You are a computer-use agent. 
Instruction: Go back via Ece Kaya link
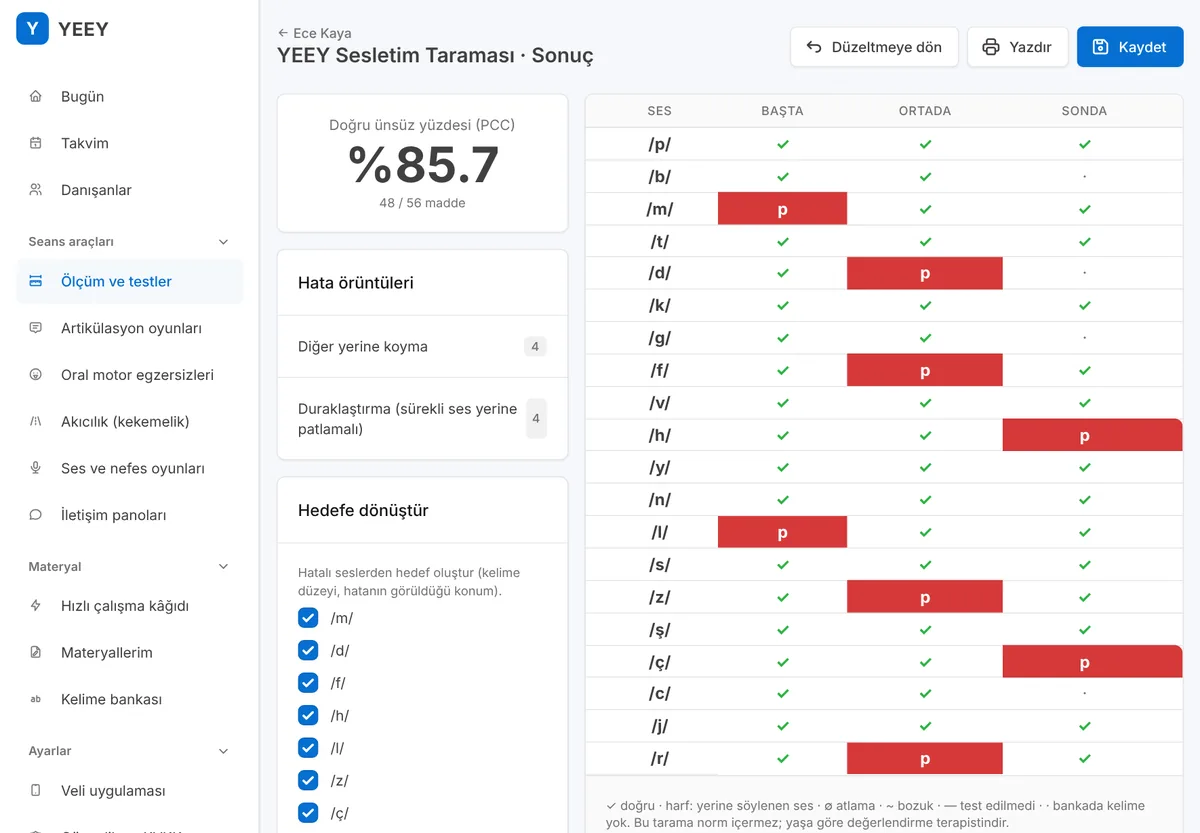pos(315,33)
